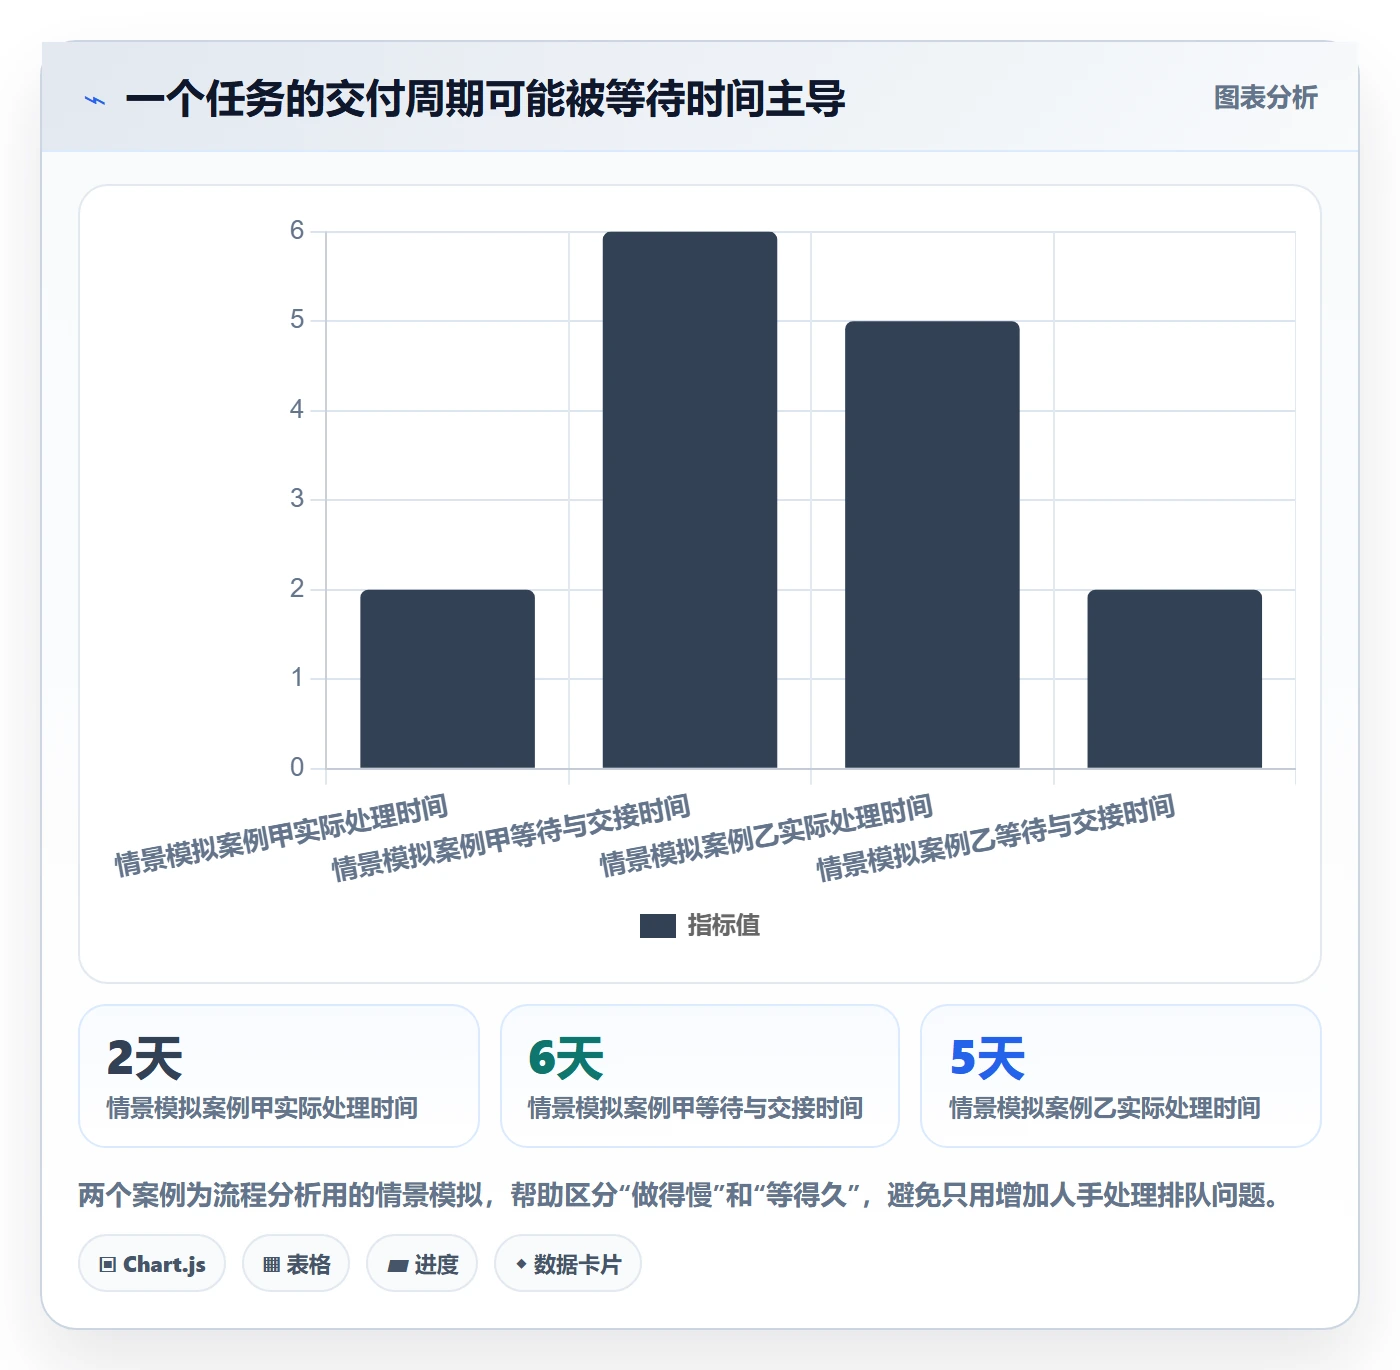The width and height of the screenshot is (1400, 1370).
Task: Click the lightning bolt icon beside the title
Action: [x=95, y=100]
